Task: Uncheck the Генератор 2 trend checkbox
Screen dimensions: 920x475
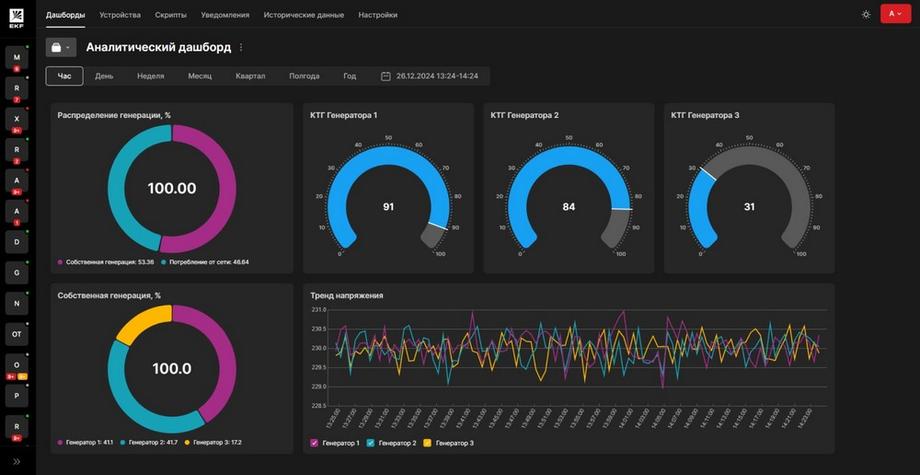Action: 370,443
